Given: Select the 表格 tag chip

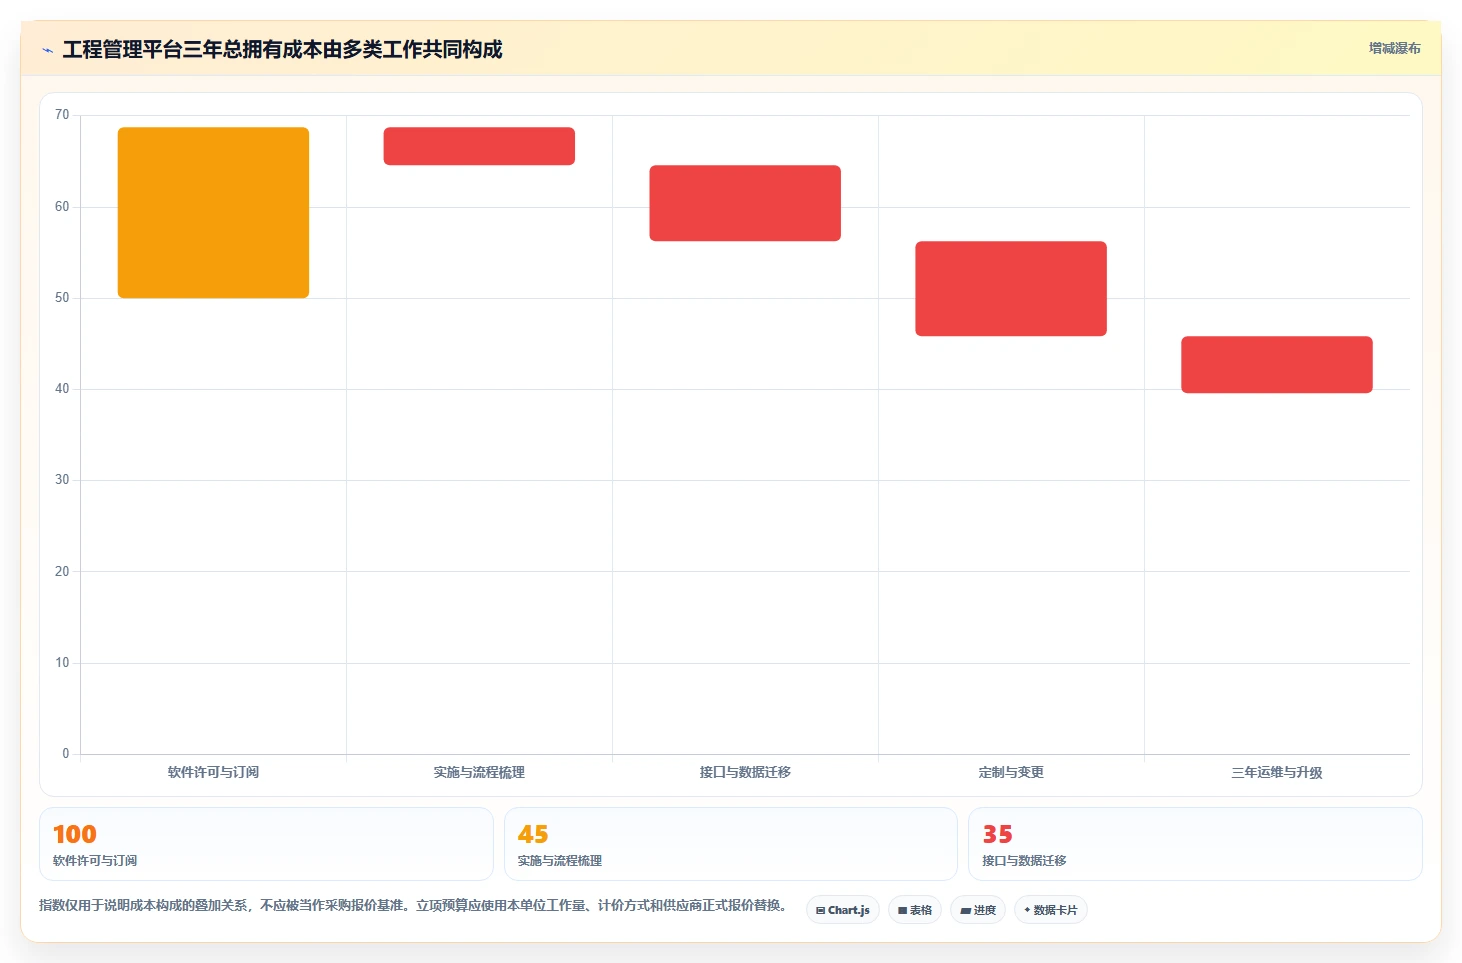Looking at the screenshot, I should tap(915, 910).
